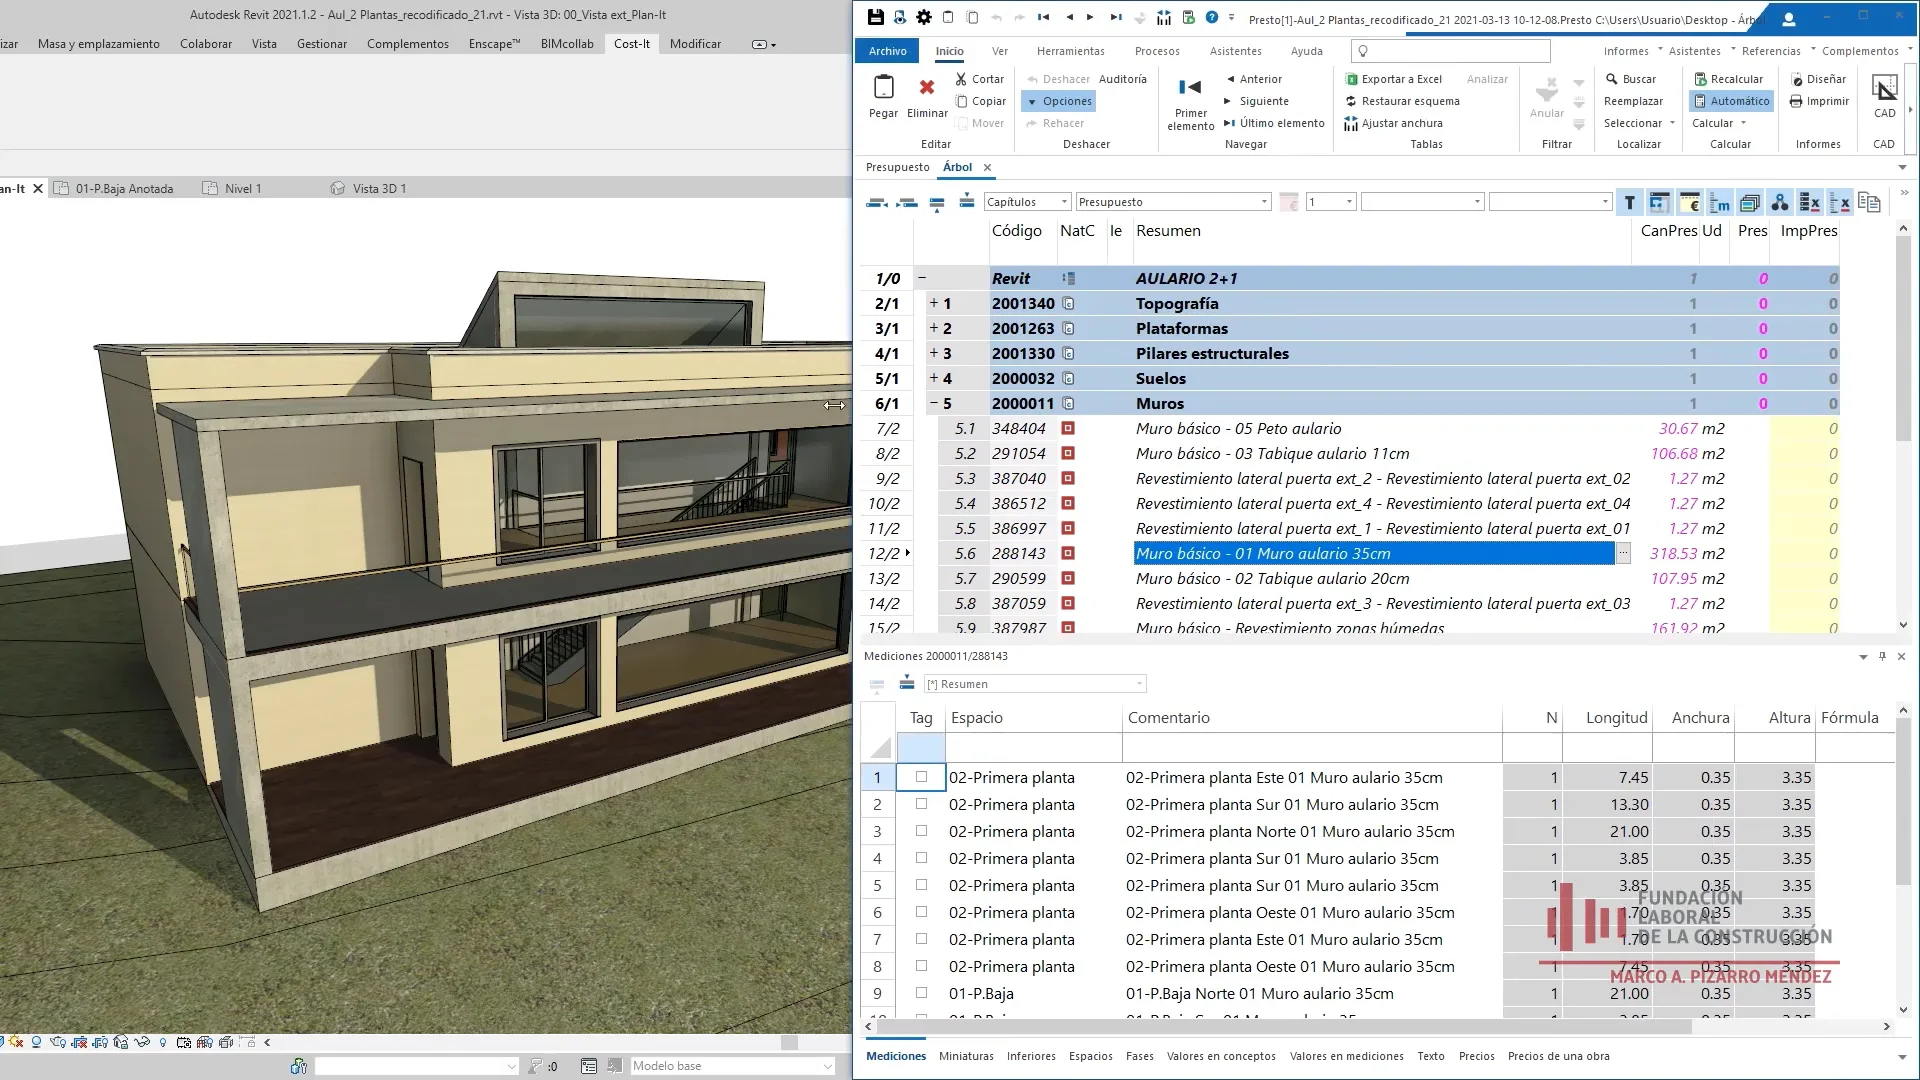Check the Tag checkbox in measurement row 9
Viewport: 1920px width, 1080px height.
tap(921, 993)
